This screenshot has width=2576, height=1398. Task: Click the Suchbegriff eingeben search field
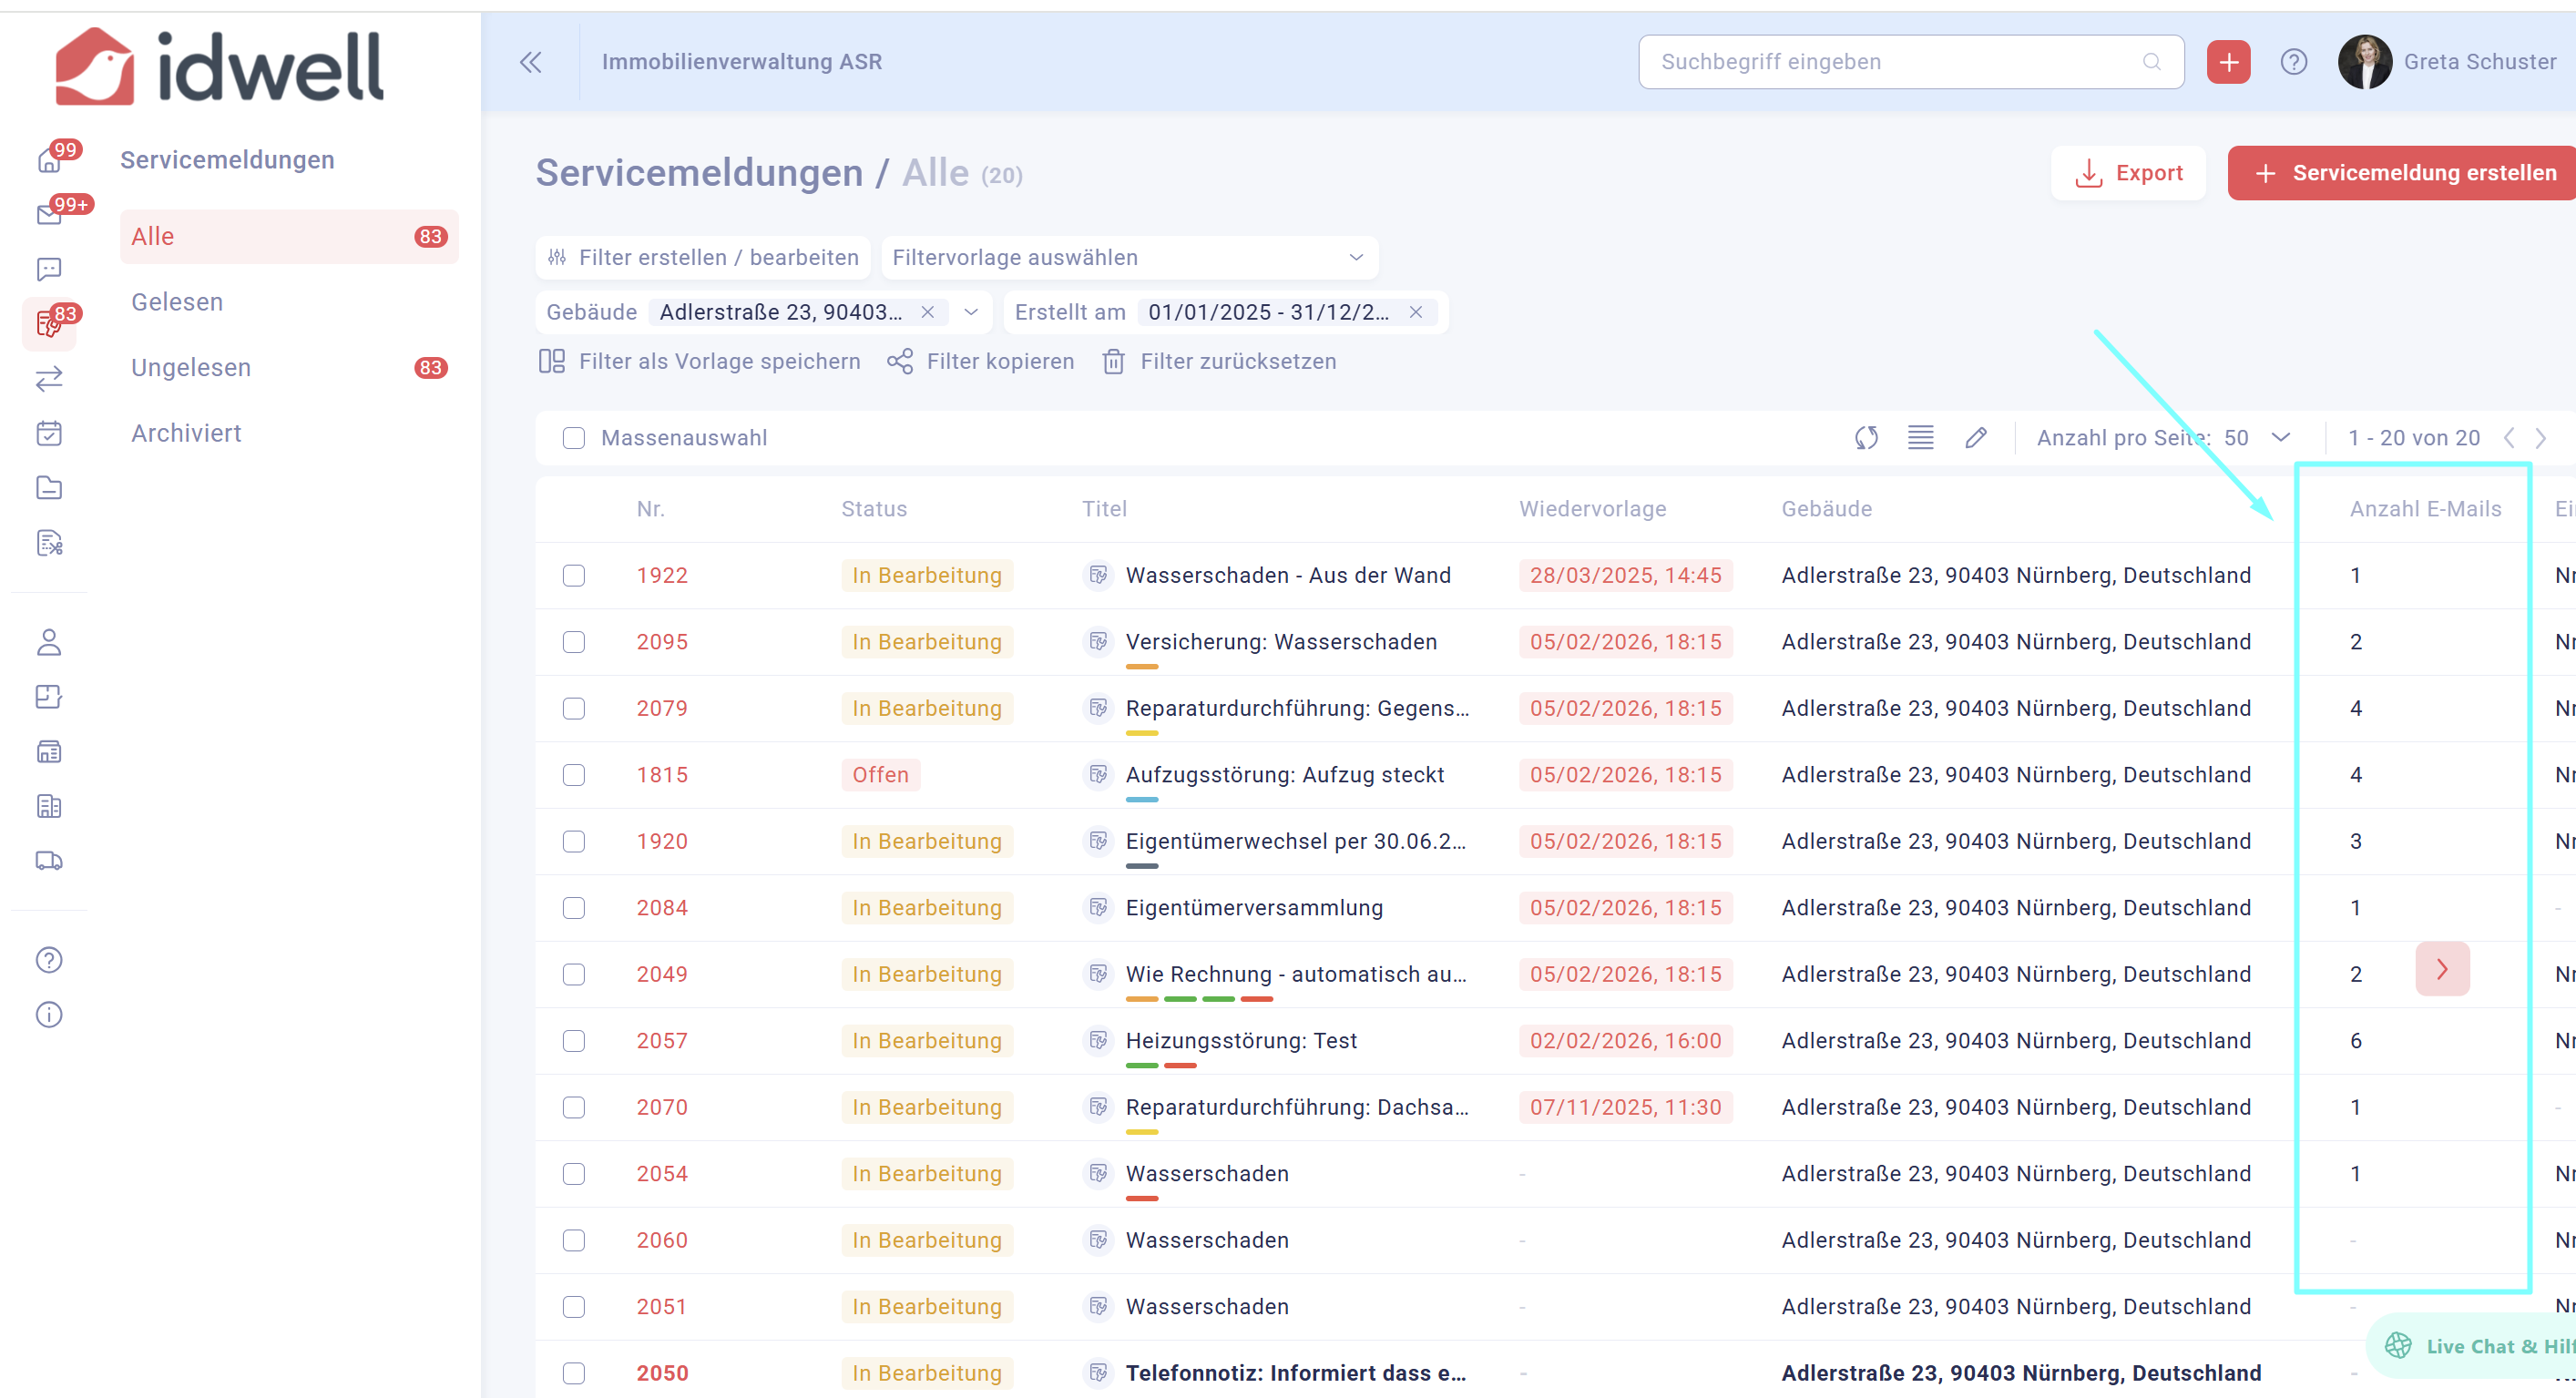[1900, 62]
